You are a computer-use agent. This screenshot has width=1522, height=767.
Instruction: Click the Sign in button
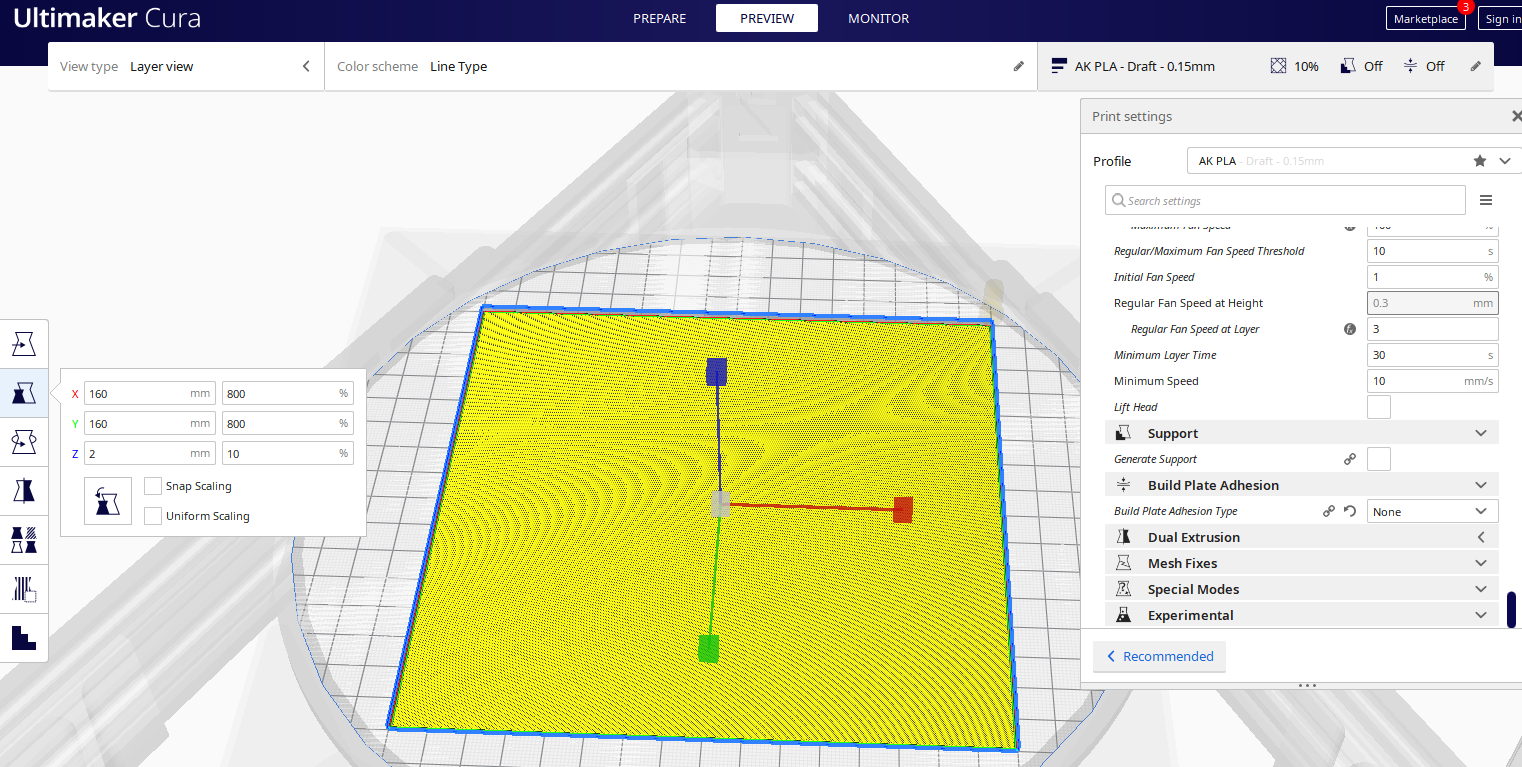tap(1500, 19)
